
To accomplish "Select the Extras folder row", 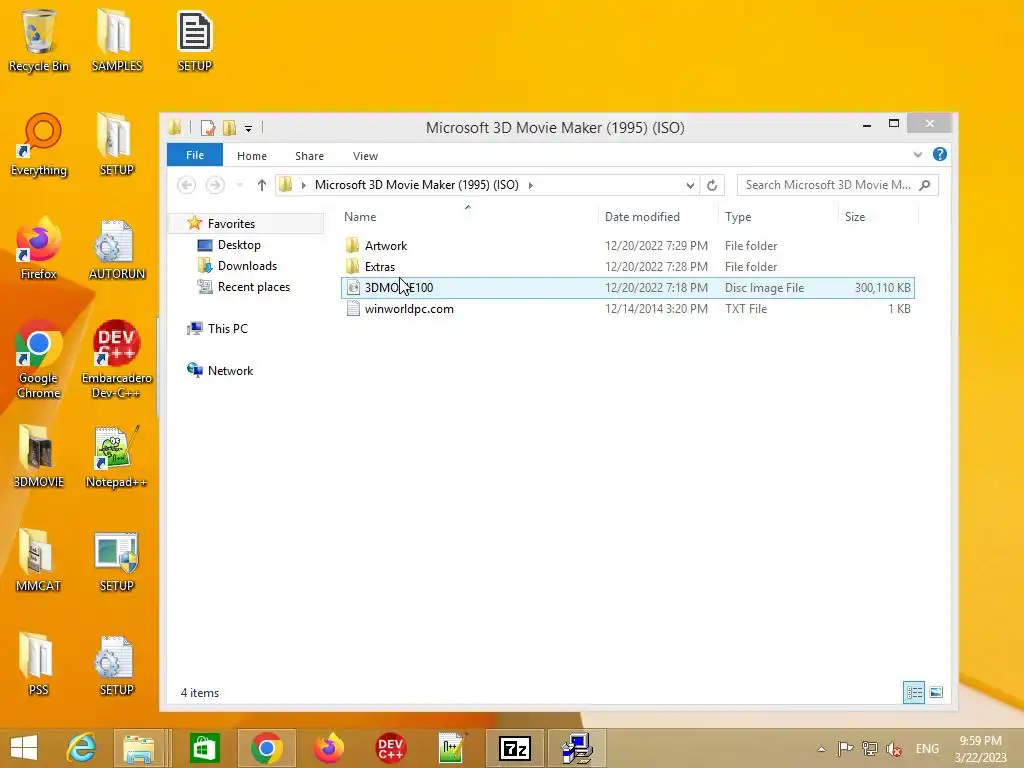I will click(x=628, y=266).
